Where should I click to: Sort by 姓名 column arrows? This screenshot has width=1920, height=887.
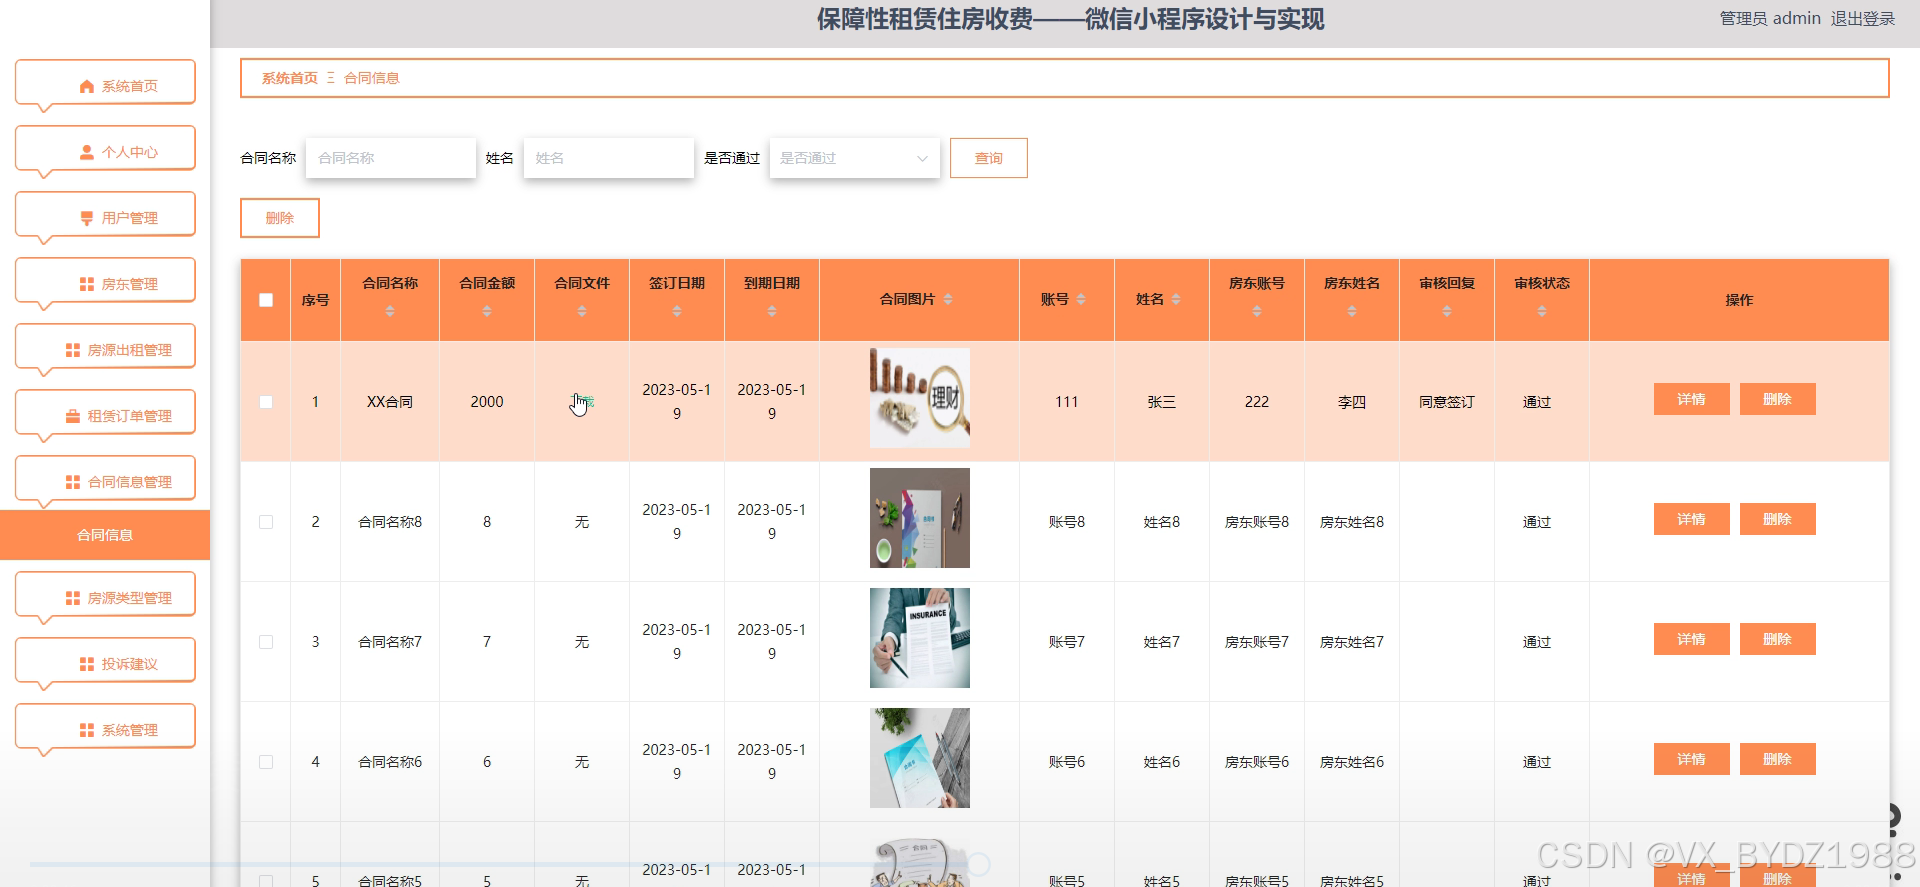coord(1176,300)
